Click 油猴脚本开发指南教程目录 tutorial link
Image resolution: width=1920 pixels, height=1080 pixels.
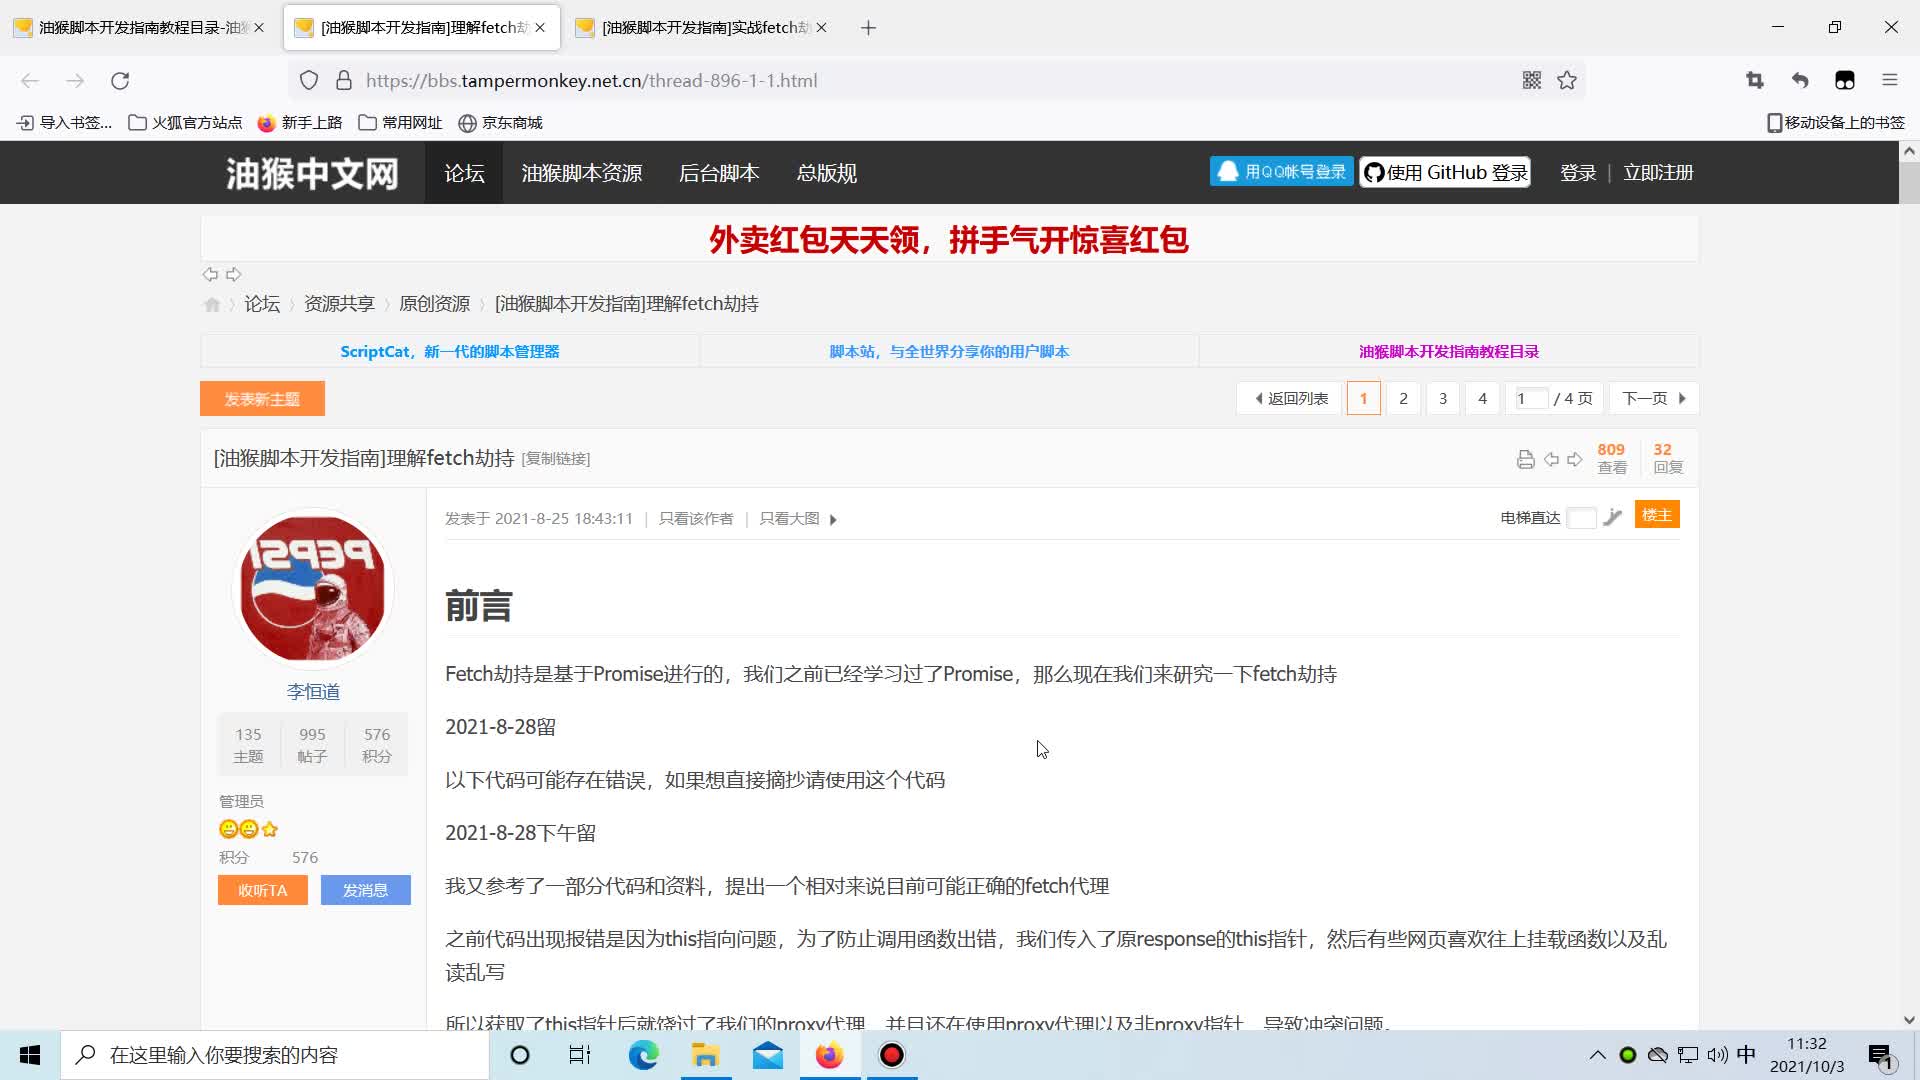click(x=1448, y=351)
